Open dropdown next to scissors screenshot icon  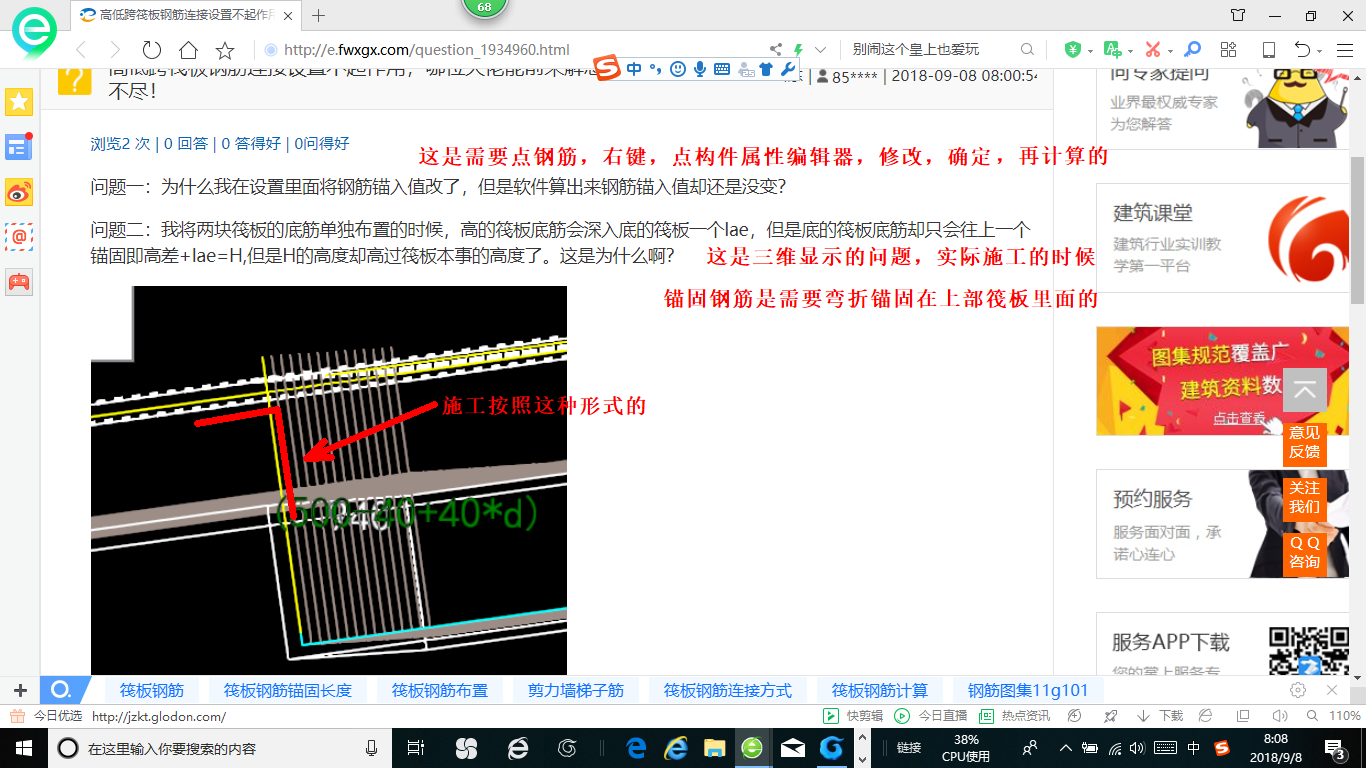(x=1170, y=50)
